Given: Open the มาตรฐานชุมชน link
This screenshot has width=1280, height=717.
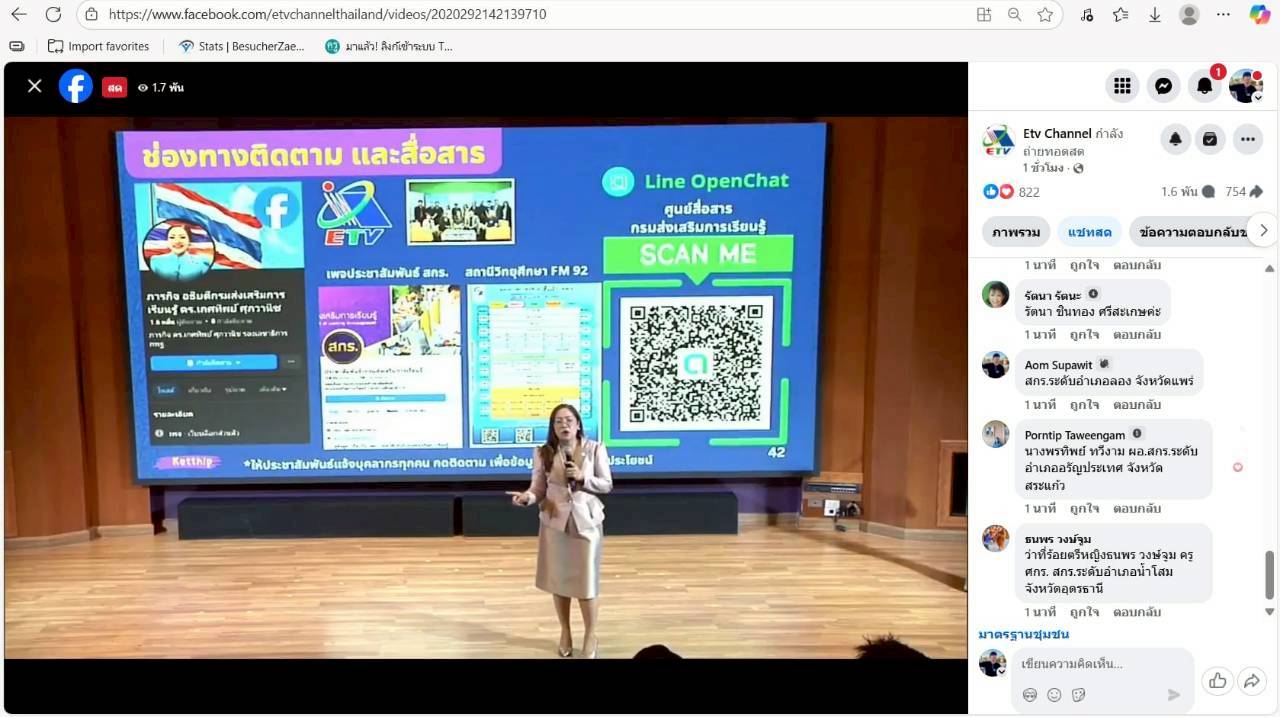Looking at the screenshot, I should pyautogui.click(x=1023, y=634).
